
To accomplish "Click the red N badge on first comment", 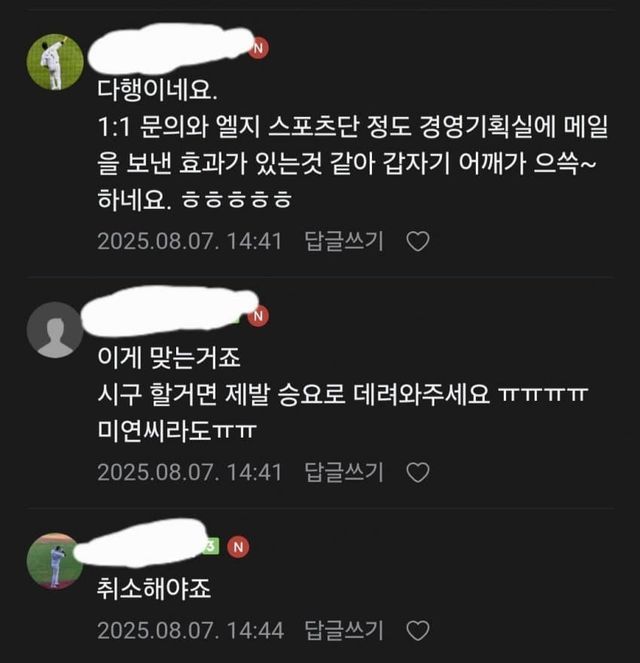I will point(258,48).
